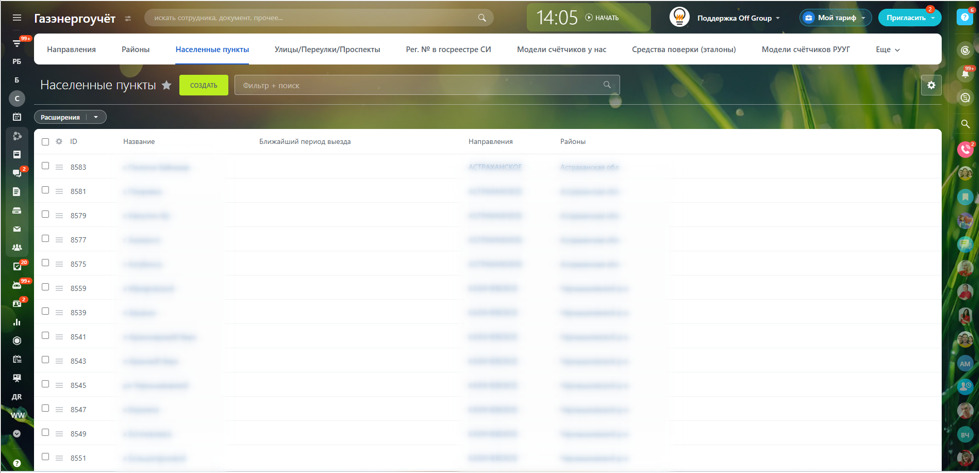Click the НАЧАТЬ workday button
Viewport: 979px width, 473px height.
pyautogui.click(x=603, y=17)
